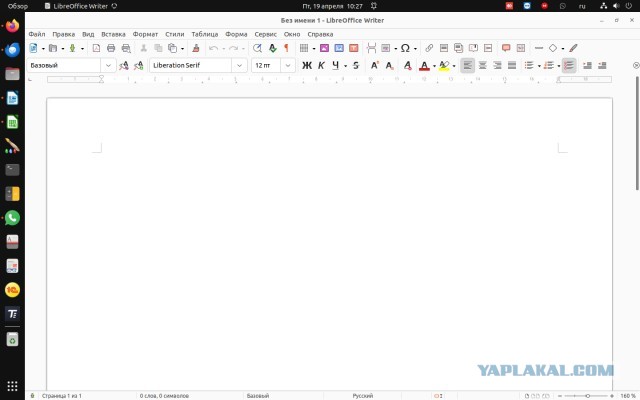The height and width of the screenshot is (400, 640).
Task: Click the Paste clipboard icon
Action: click(x=173, y=48)
